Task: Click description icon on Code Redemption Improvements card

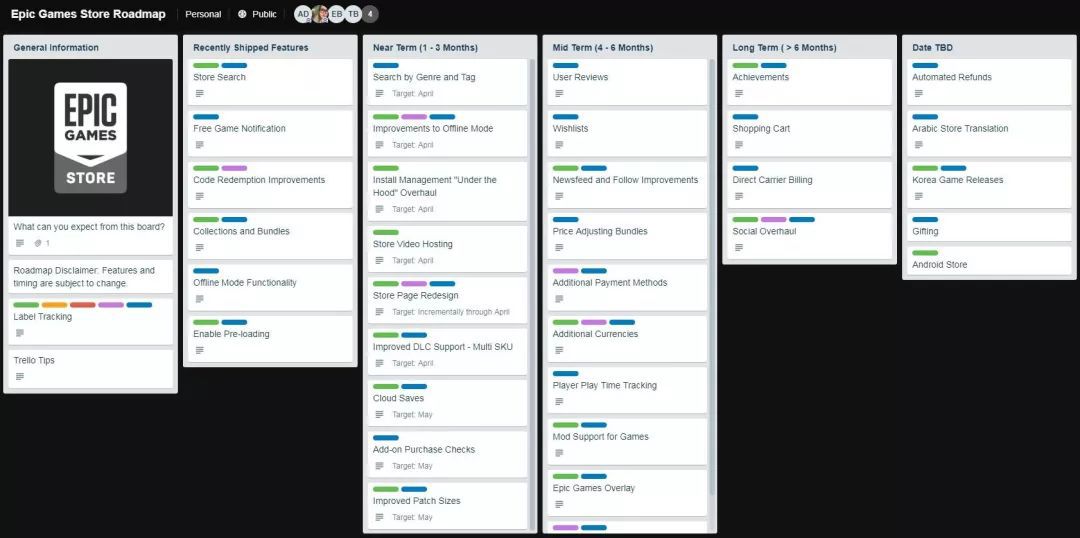Action: (x=199, y=196)
